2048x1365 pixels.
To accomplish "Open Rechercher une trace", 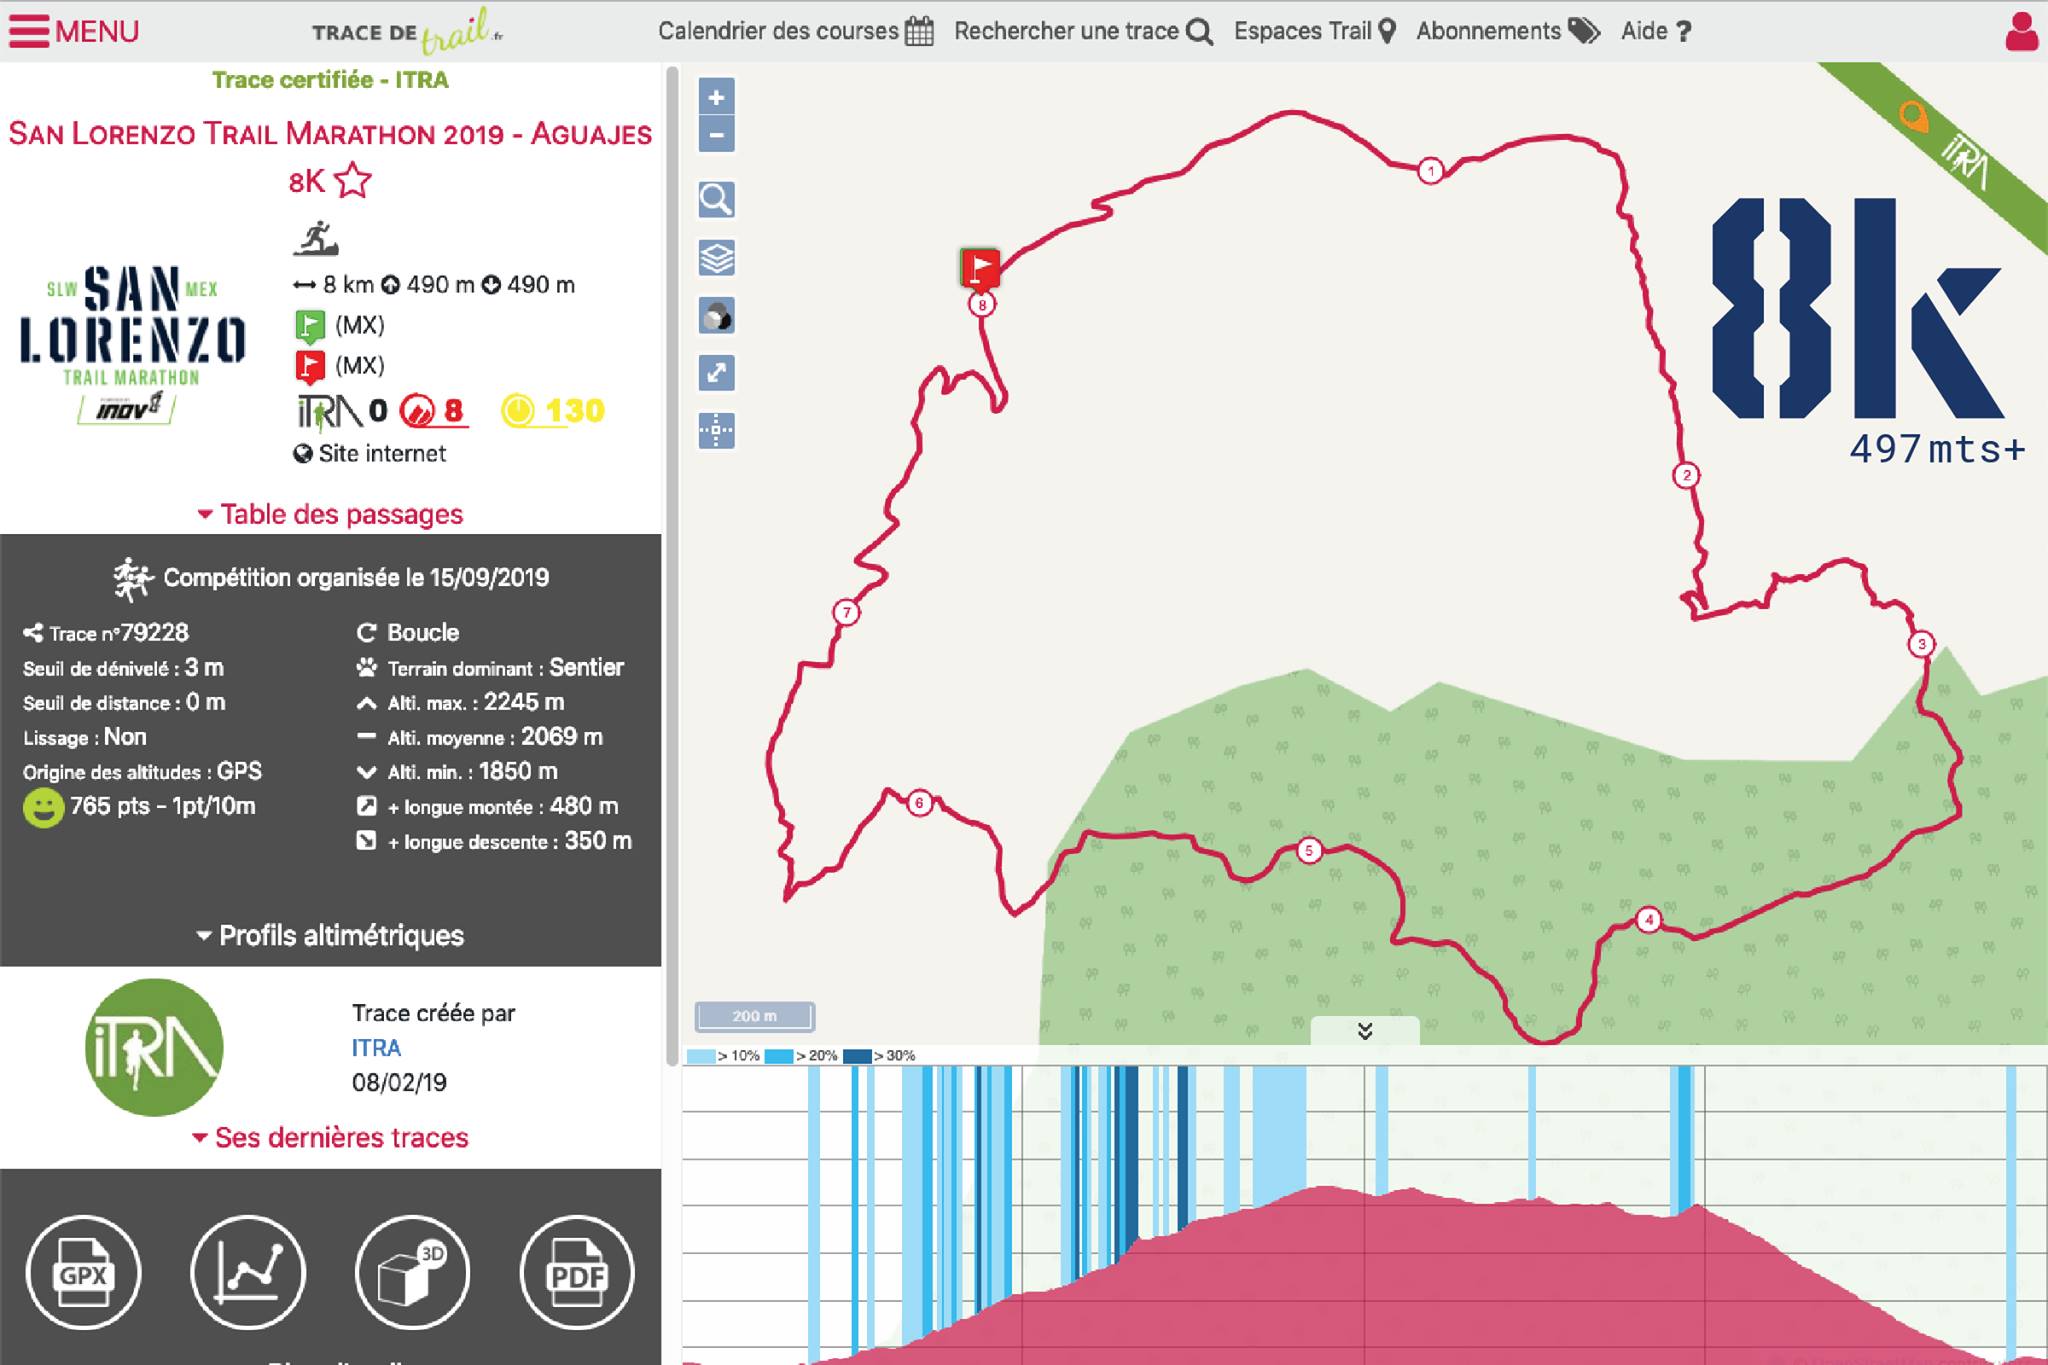I will tap(1084, 31).
